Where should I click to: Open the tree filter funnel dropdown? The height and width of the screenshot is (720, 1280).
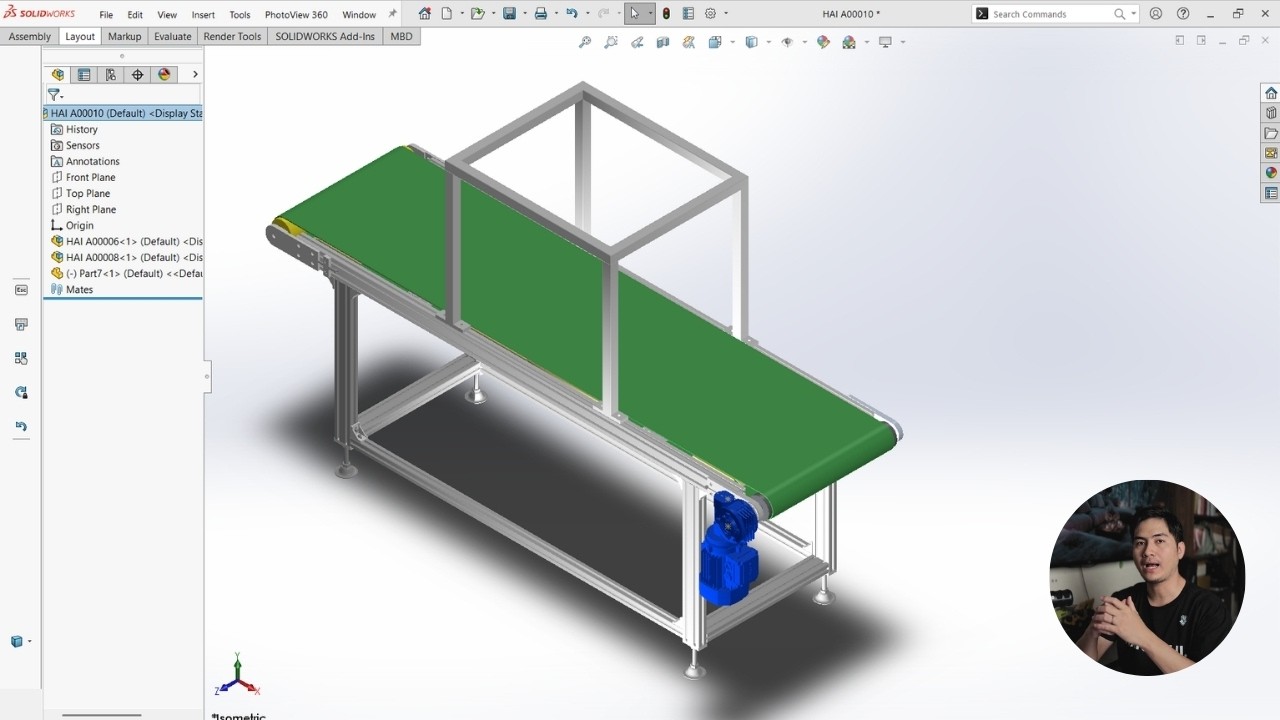pyautogui.click(x=55, y=95)
